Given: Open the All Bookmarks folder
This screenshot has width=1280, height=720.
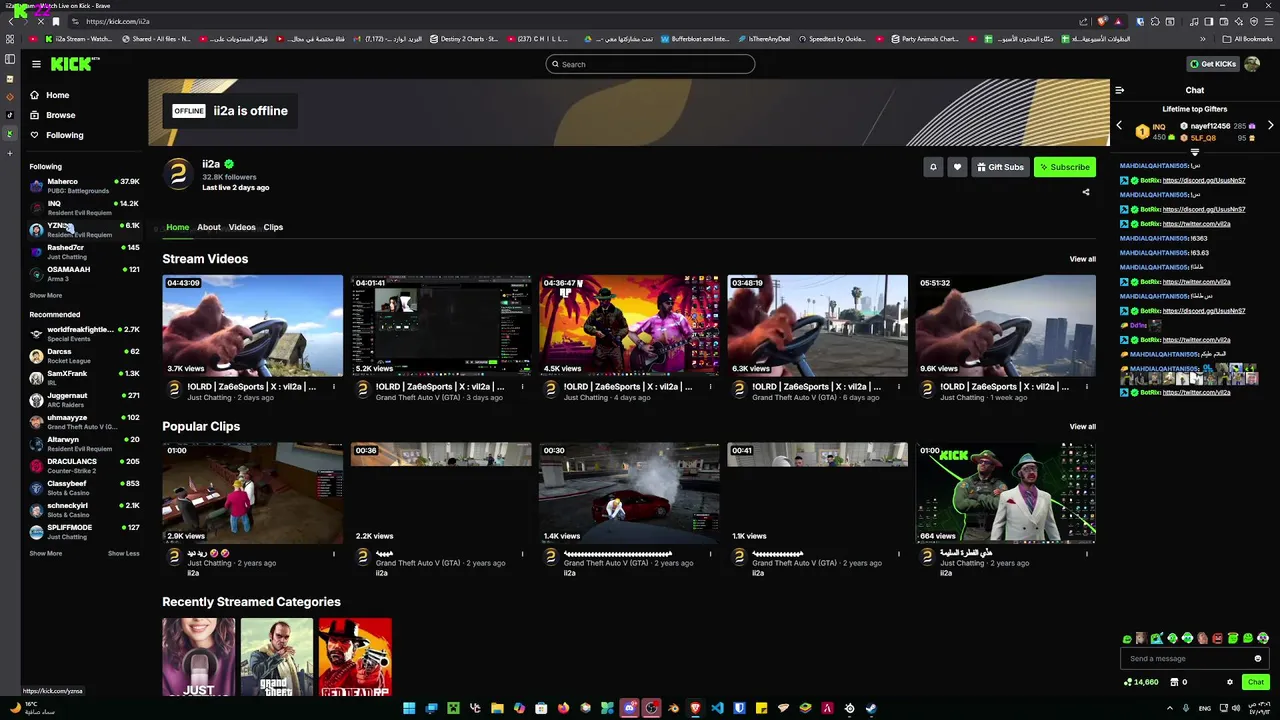Looking at the screenshot, I should point(1247,39).
